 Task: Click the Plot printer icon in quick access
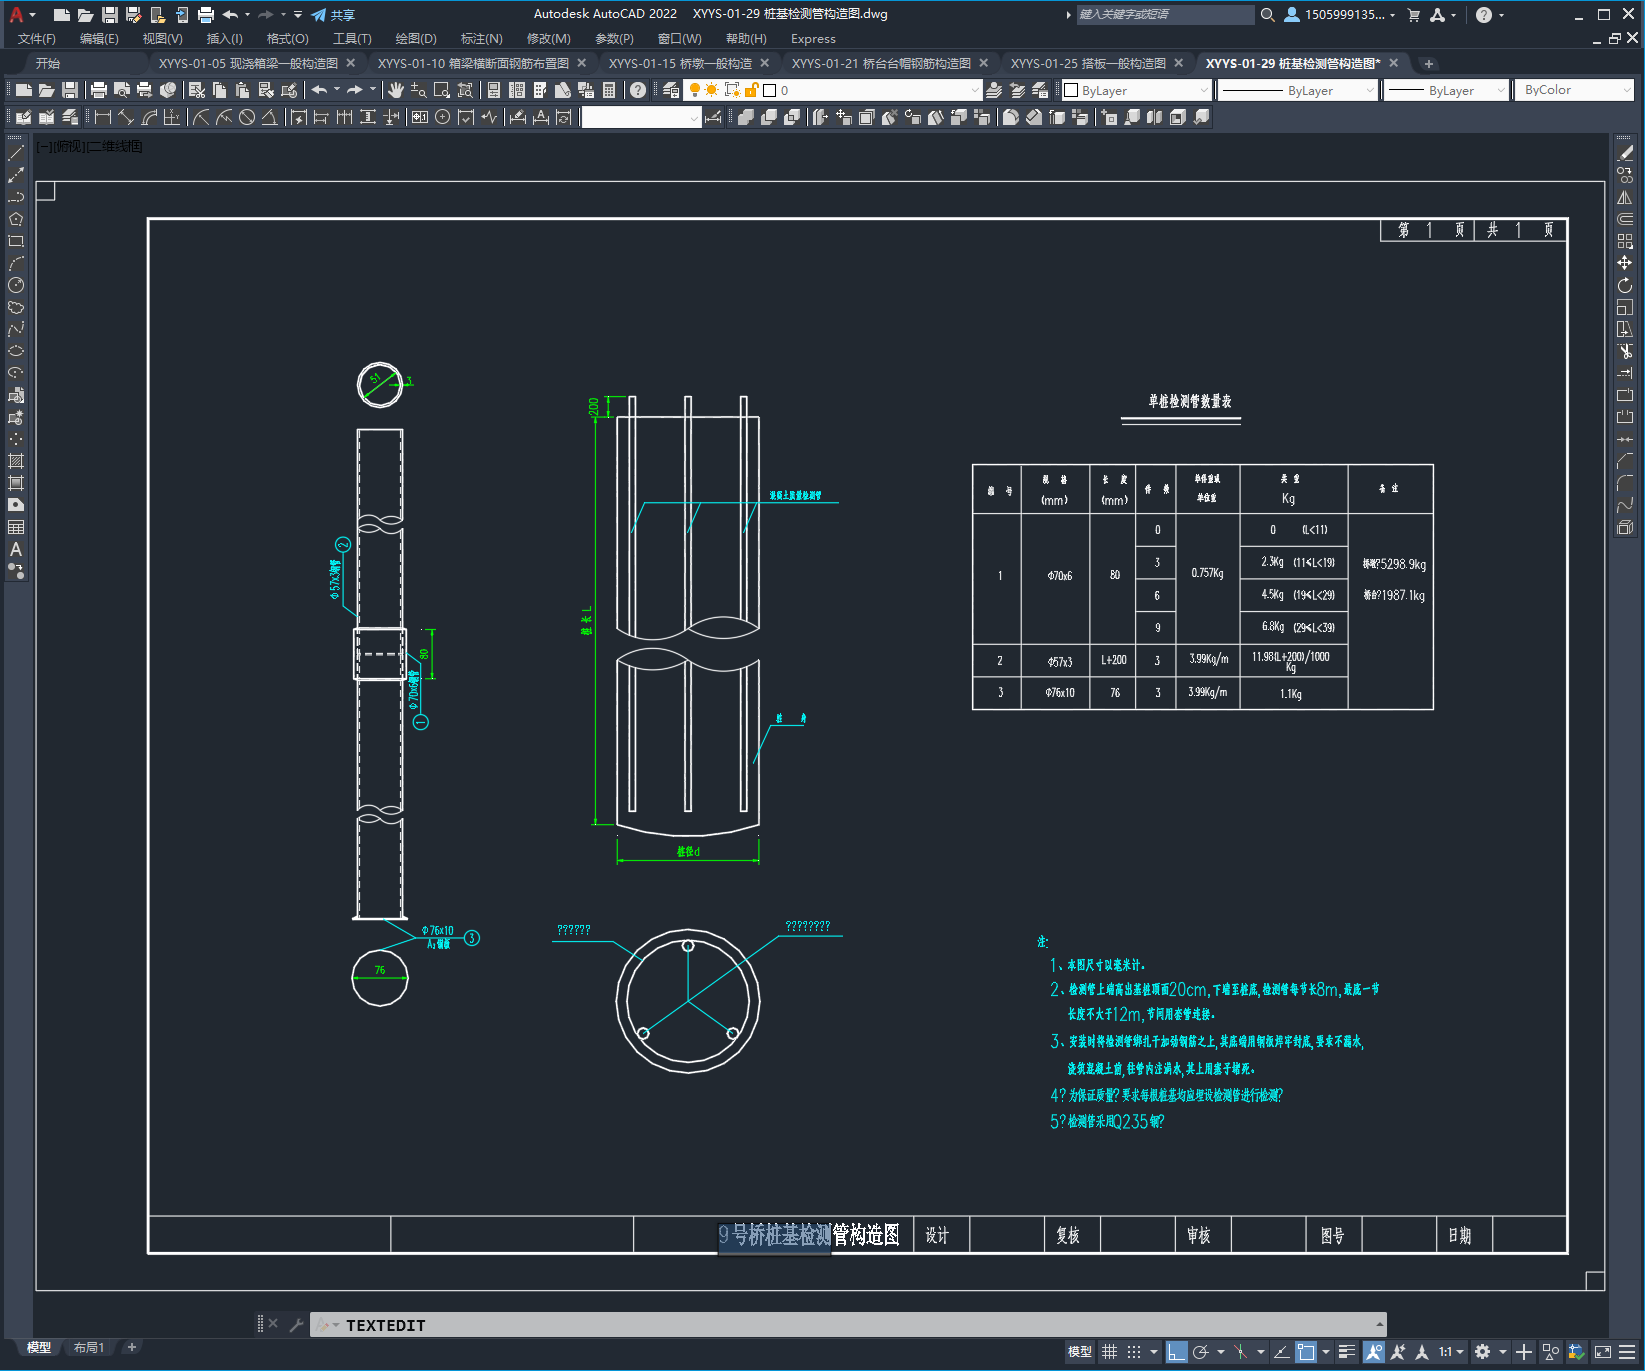[x=206, y=15]
